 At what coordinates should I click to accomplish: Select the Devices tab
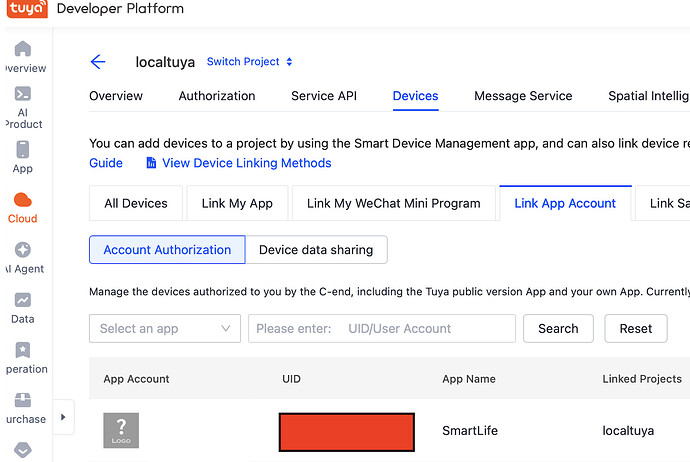click(x=415, y=96)
